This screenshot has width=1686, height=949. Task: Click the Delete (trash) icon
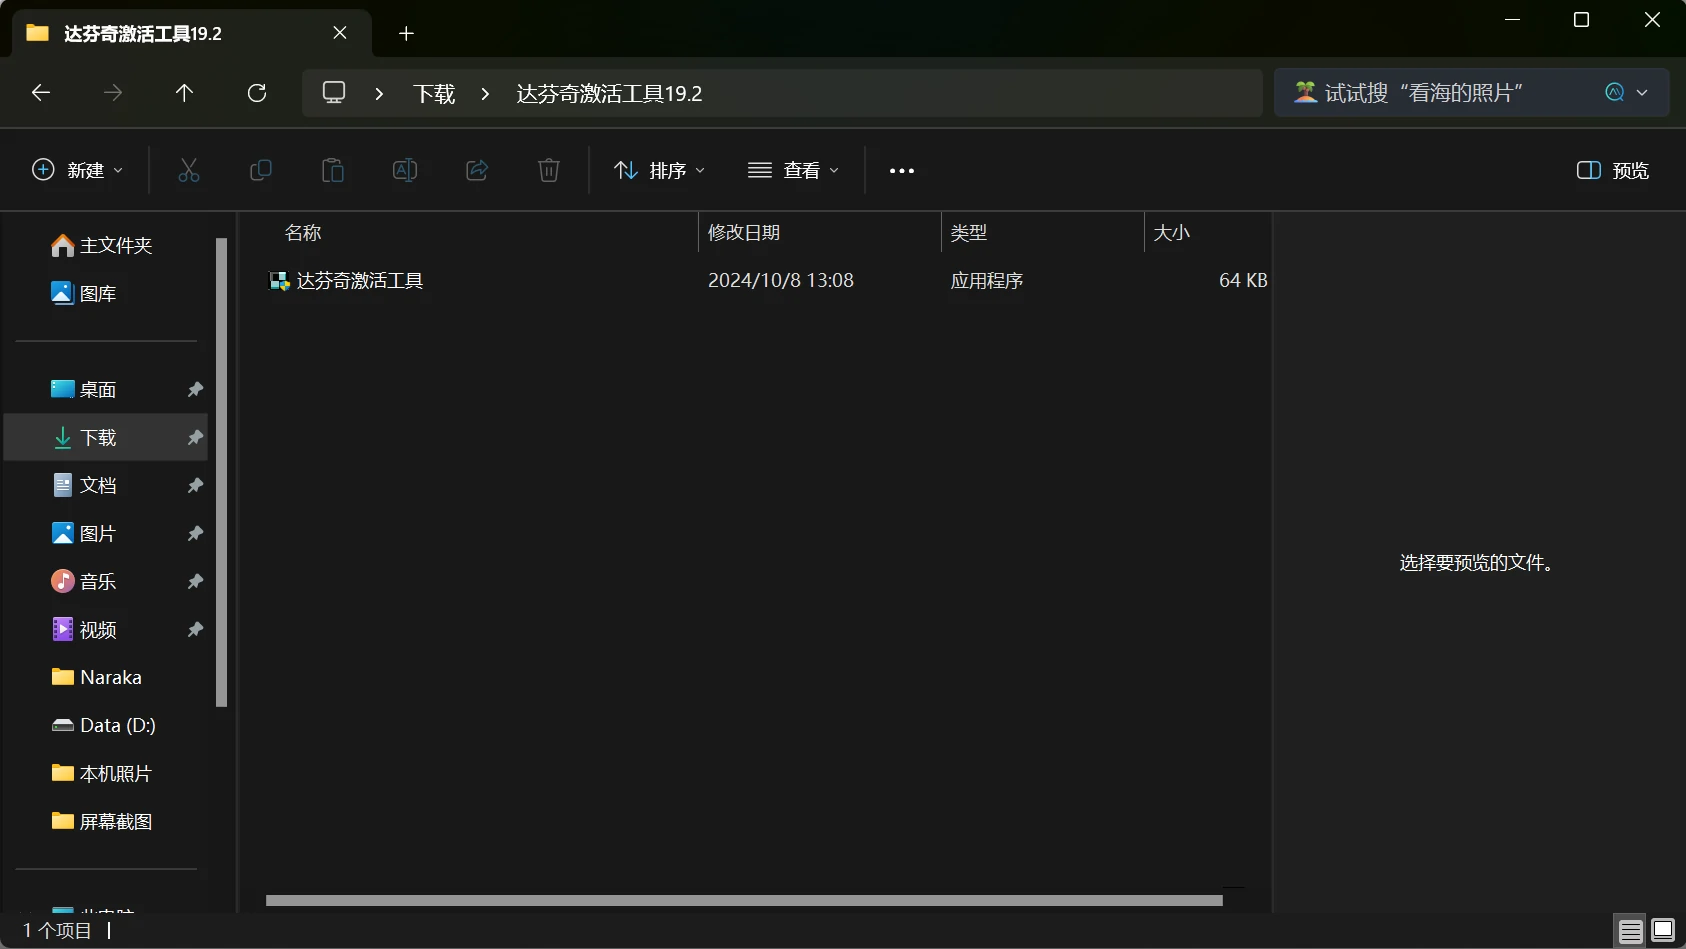coord(549,170)
